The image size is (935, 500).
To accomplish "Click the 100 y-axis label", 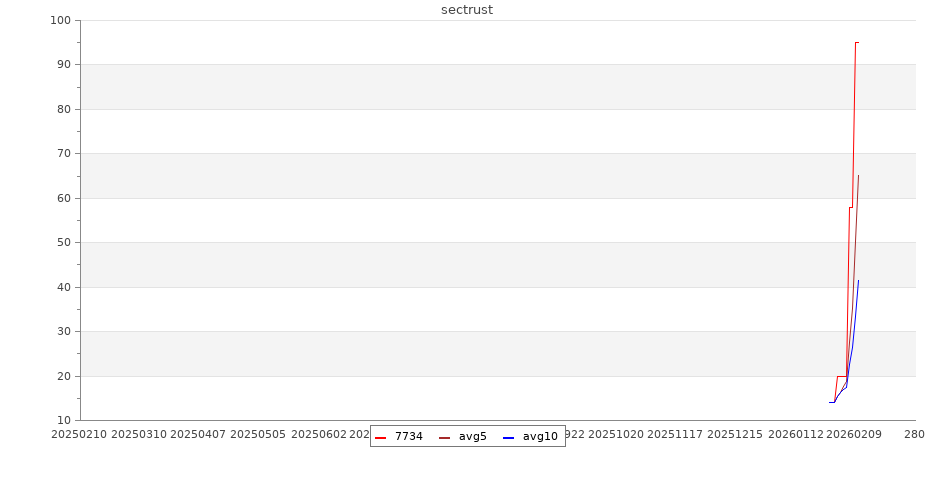I will click(61, 21).
